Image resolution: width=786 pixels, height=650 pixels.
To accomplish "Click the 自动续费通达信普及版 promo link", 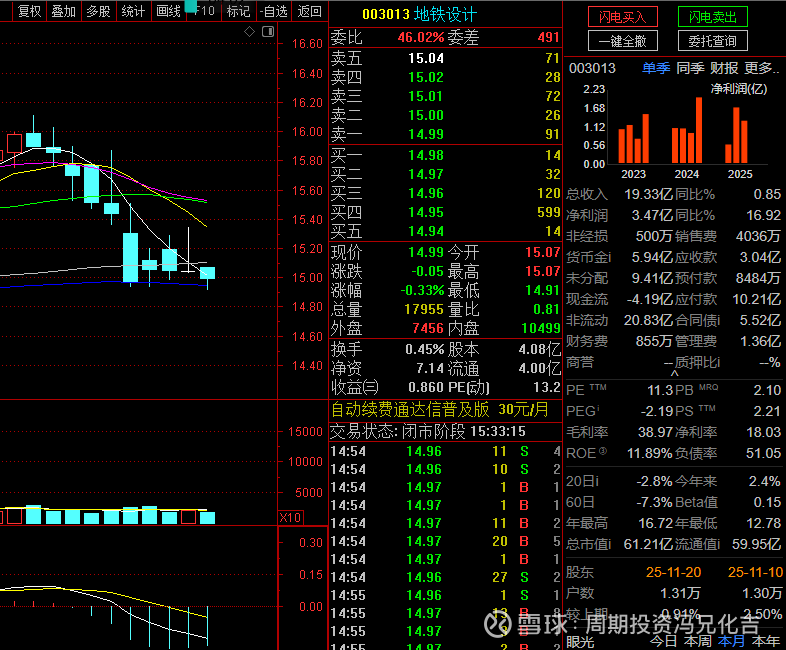I will (440, 410).
